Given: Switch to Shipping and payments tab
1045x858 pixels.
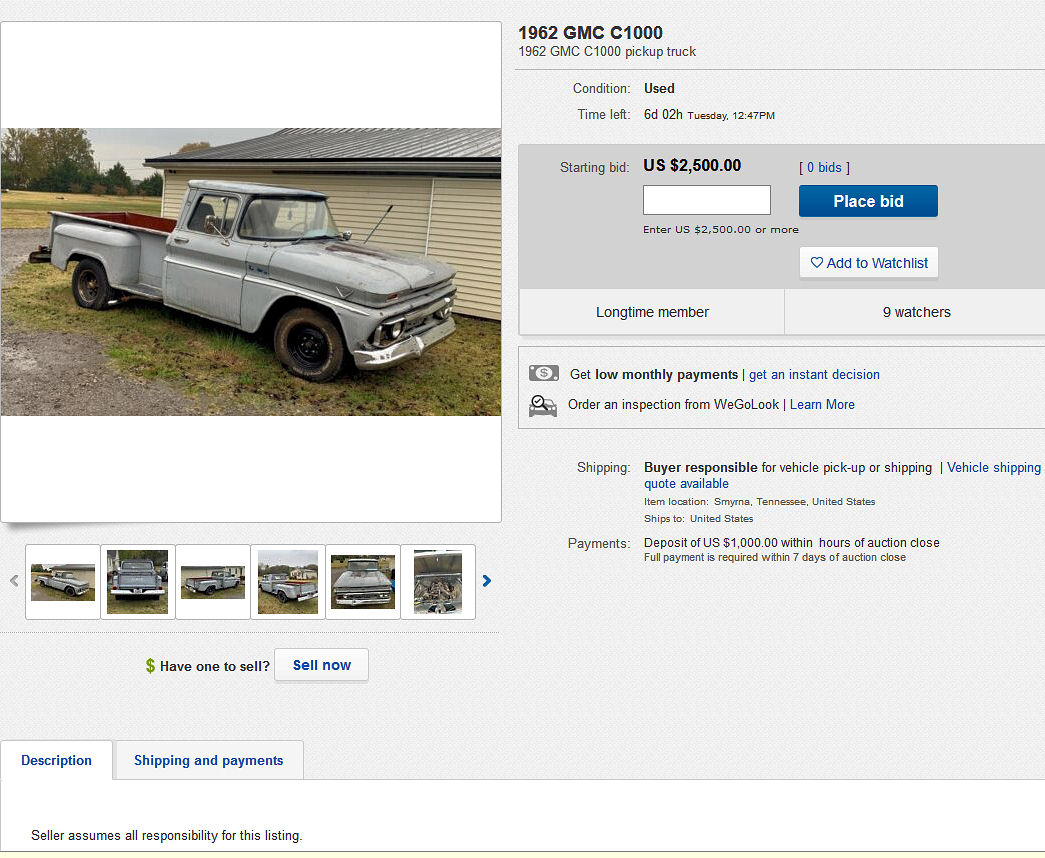Looking at the screenshot, I should point(208,761).
